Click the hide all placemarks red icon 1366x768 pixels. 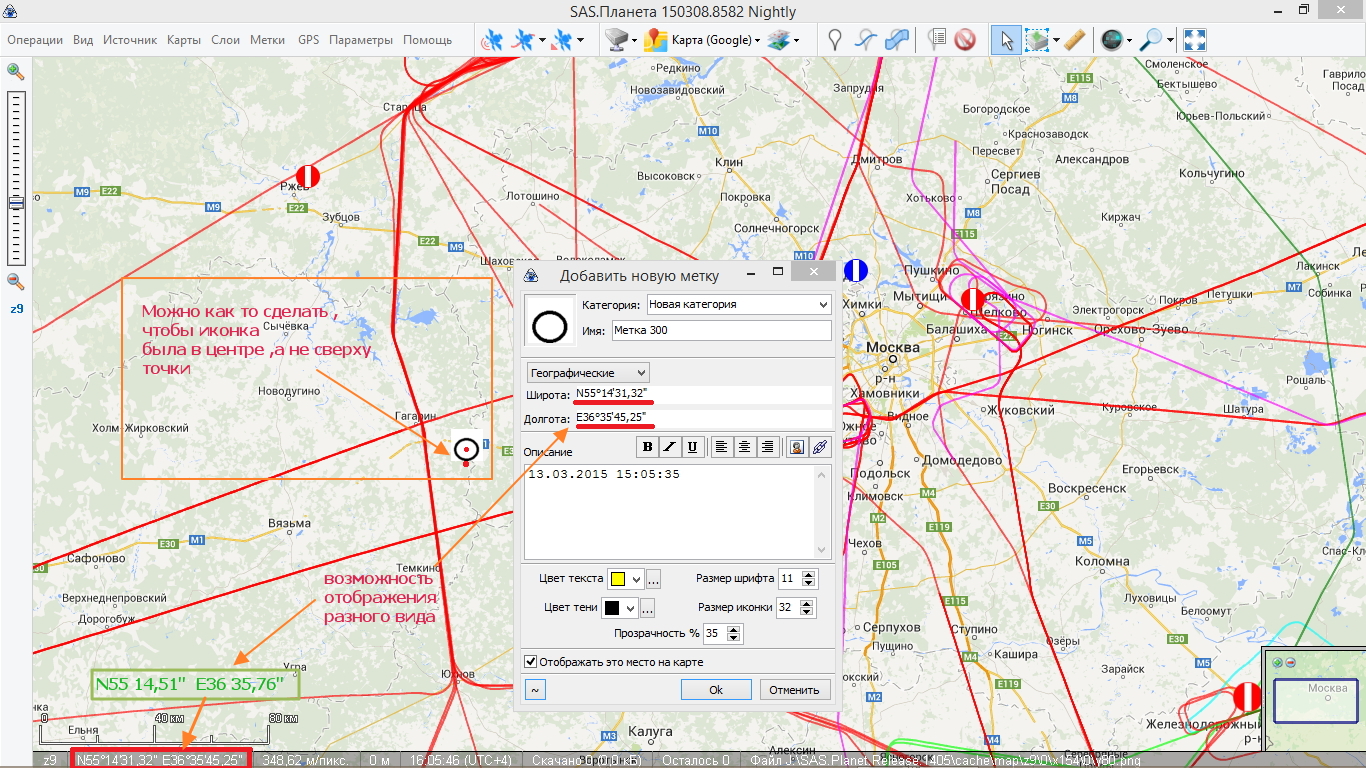pos(964,40)
